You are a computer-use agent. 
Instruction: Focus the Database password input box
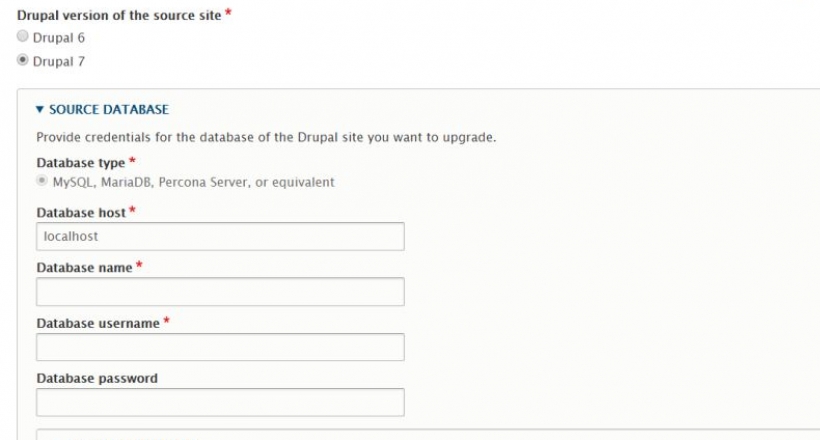pyautogui.click(x=220, y=402)
